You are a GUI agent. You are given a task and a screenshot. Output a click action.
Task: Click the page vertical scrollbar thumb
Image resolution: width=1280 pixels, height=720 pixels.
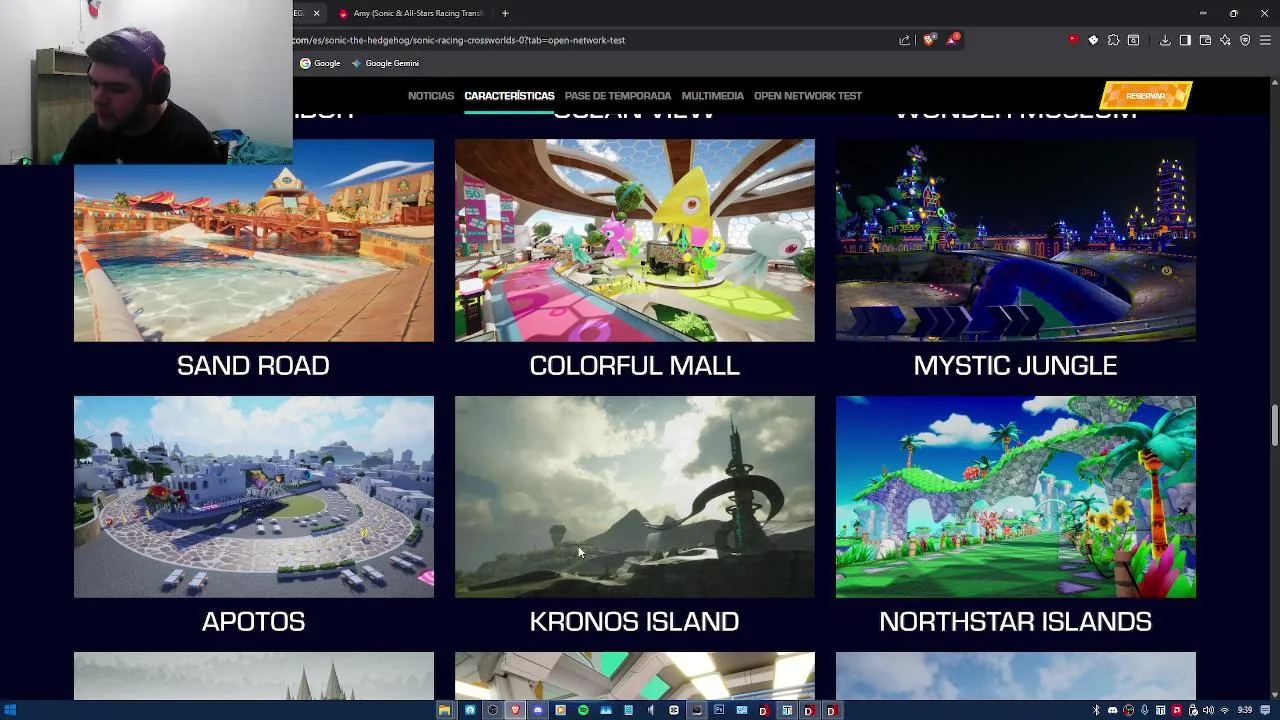tap(1274, 426)
